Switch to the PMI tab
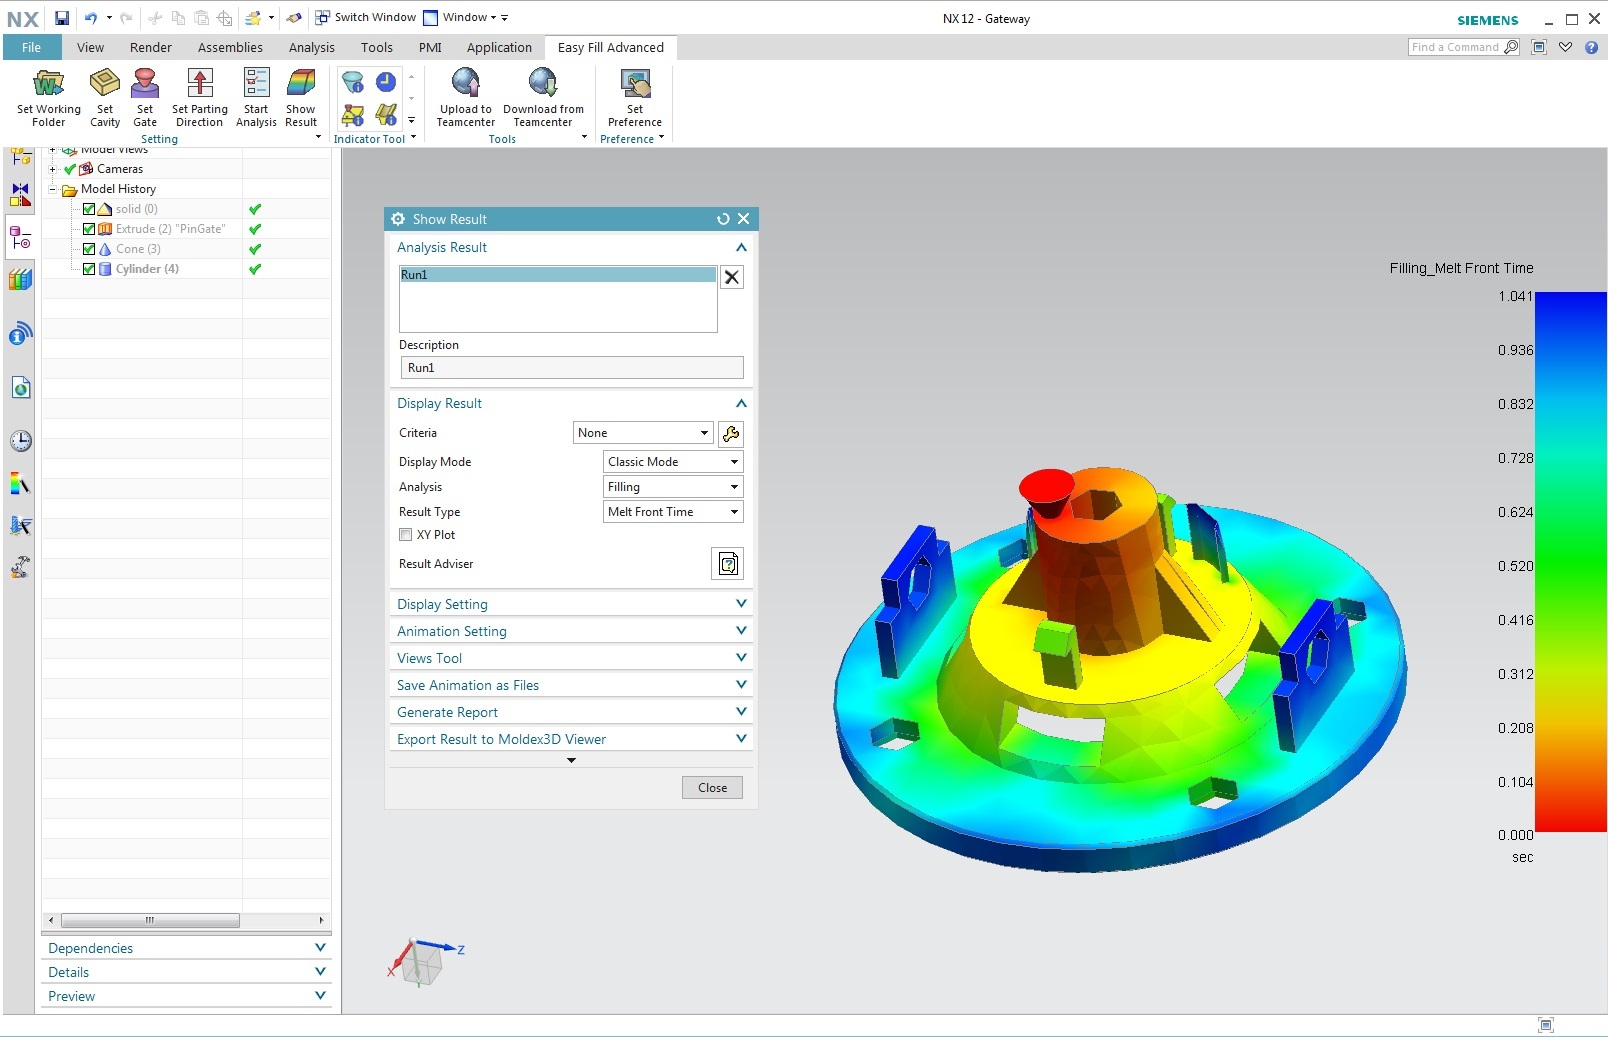 point(430,47)
